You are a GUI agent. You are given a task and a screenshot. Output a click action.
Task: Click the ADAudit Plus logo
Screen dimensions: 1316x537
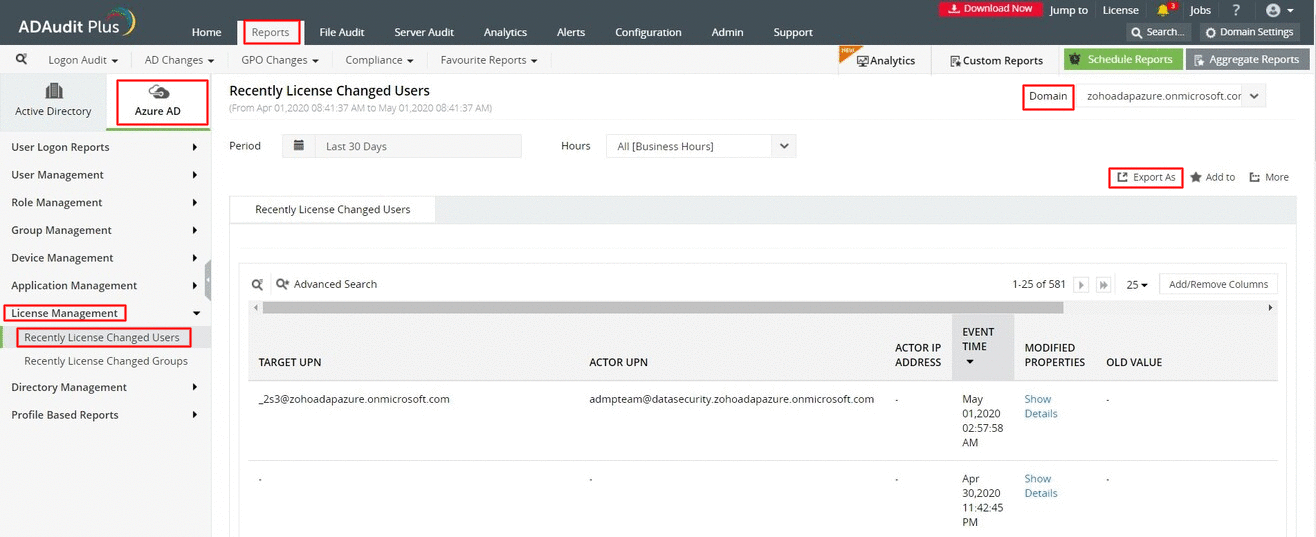click(76, 23)
